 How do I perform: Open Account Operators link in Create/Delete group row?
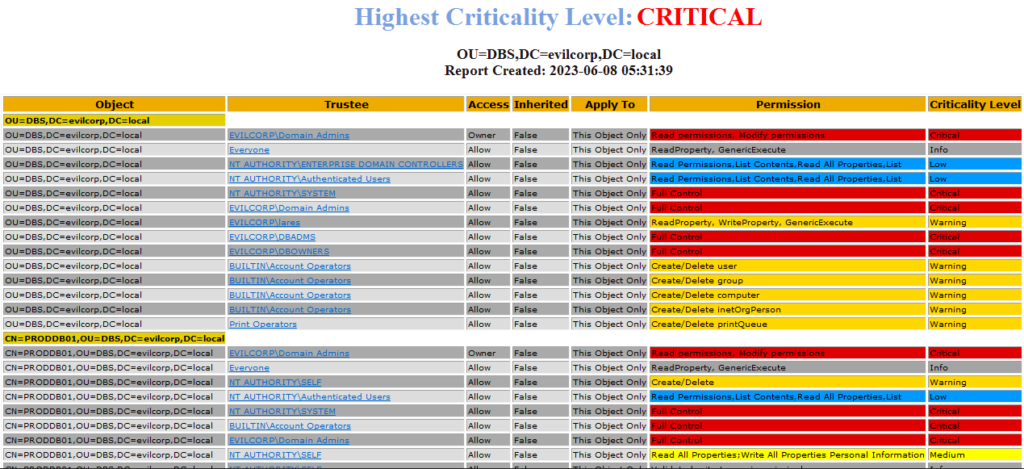coord(289,280)
